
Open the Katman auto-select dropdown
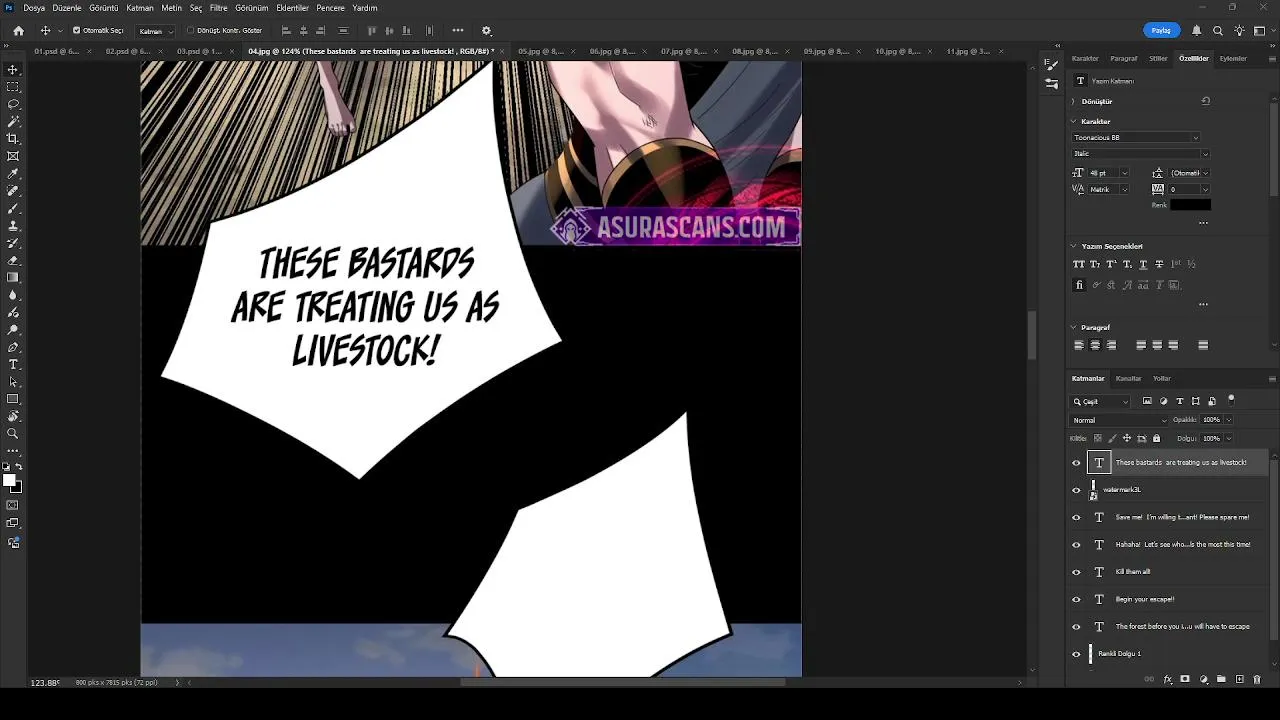[x=155, y=31]
